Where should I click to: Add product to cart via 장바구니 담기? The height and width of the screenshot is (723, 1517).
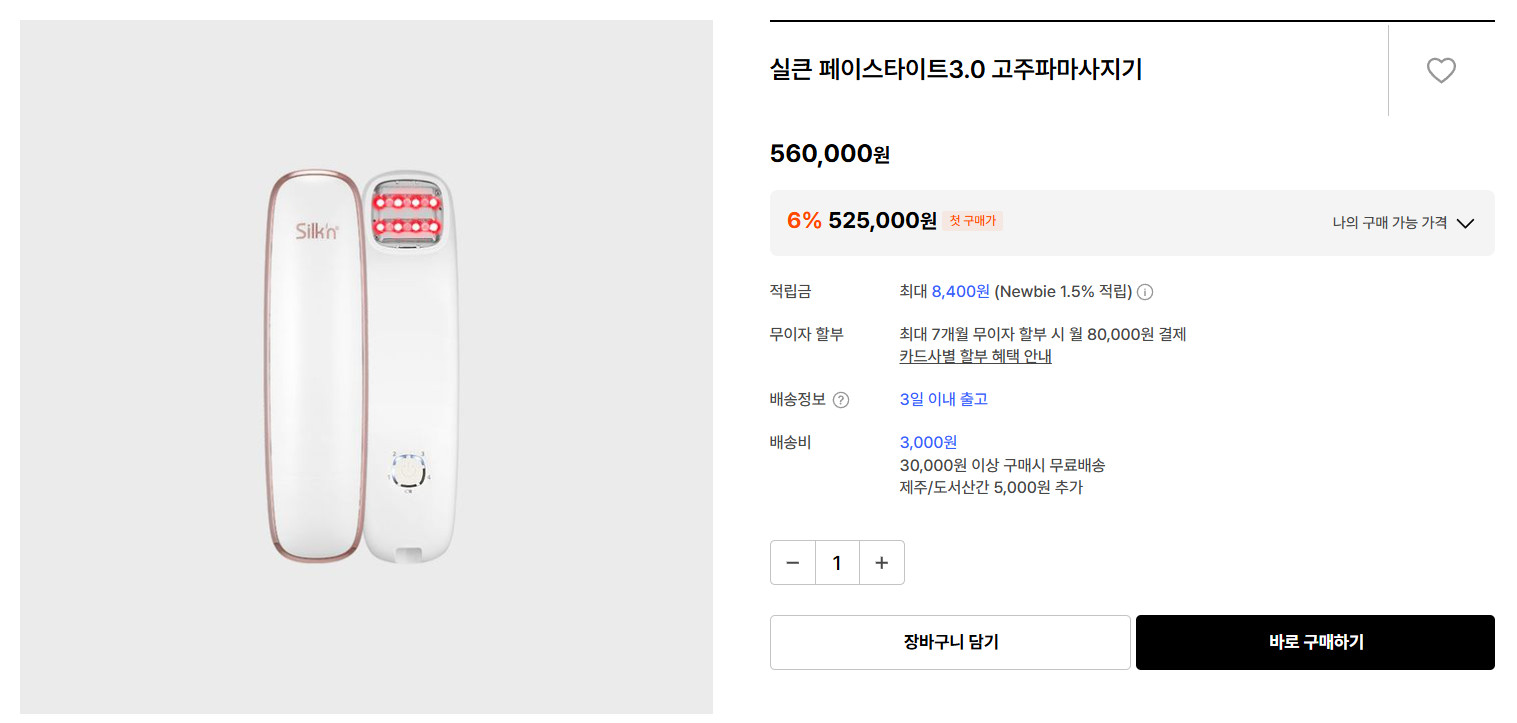[949, 642]
